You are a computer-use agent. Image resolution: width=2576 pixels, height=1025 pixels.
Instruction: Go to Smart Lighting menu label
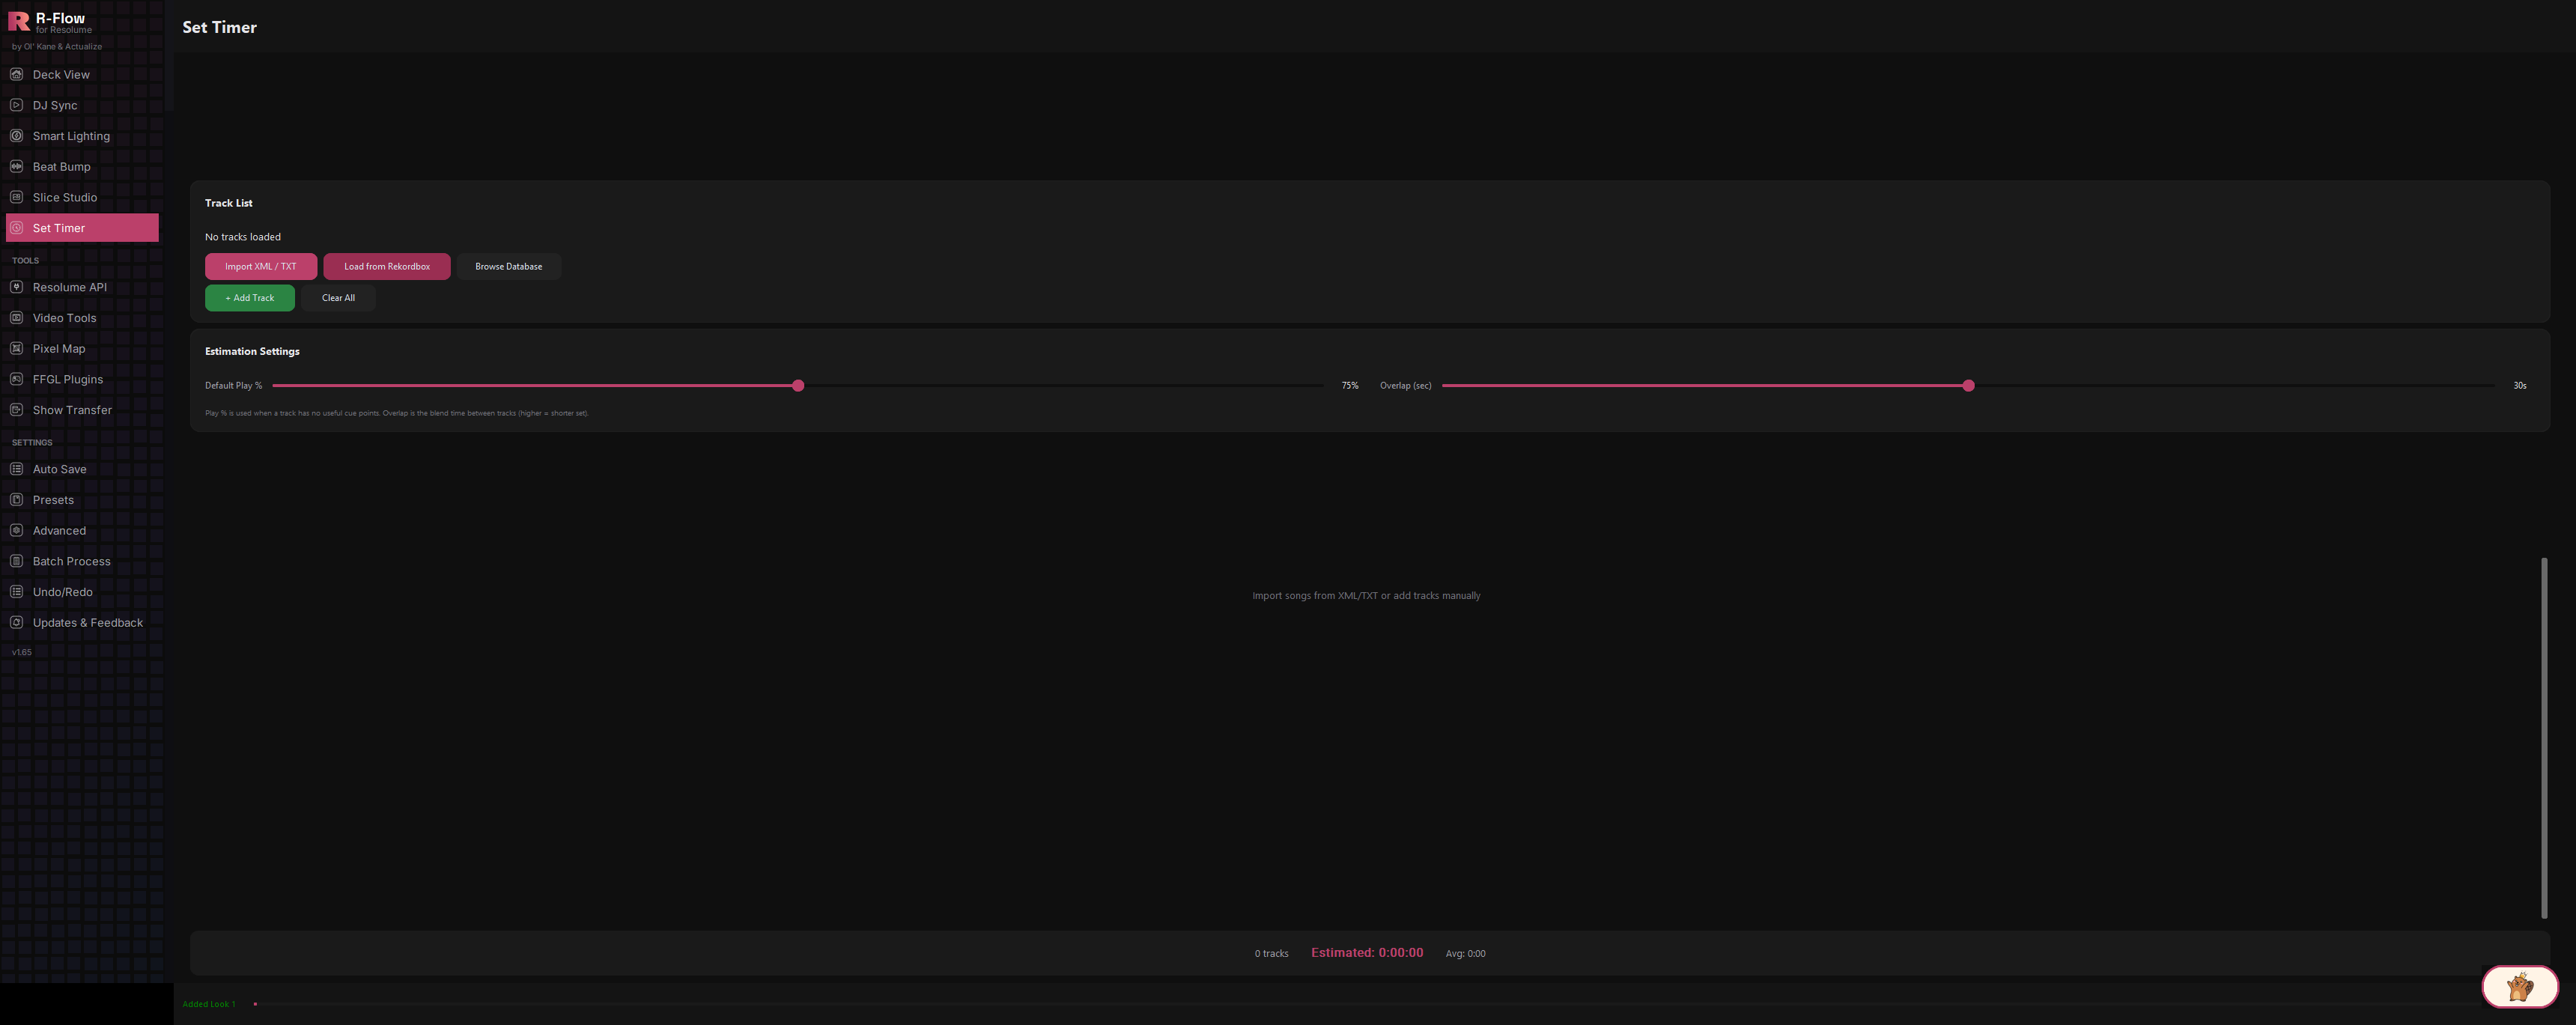tap(71, 136)
